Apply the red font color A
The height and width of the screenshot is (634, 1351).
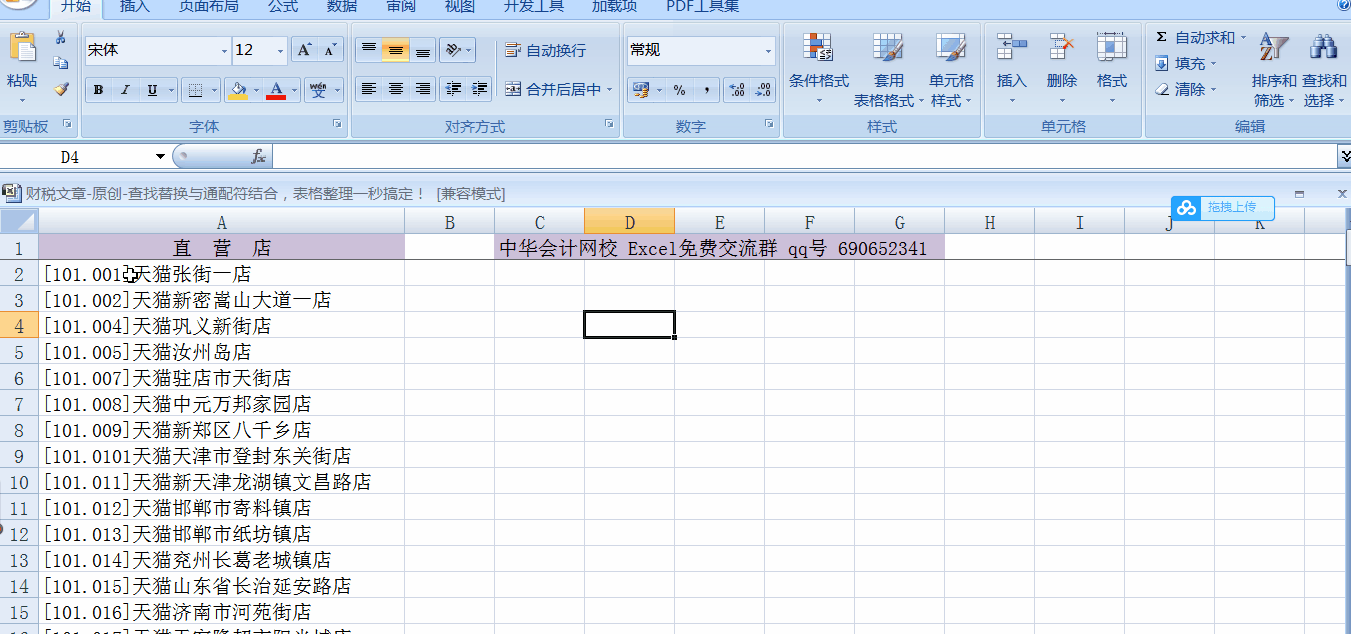[276, 90]
